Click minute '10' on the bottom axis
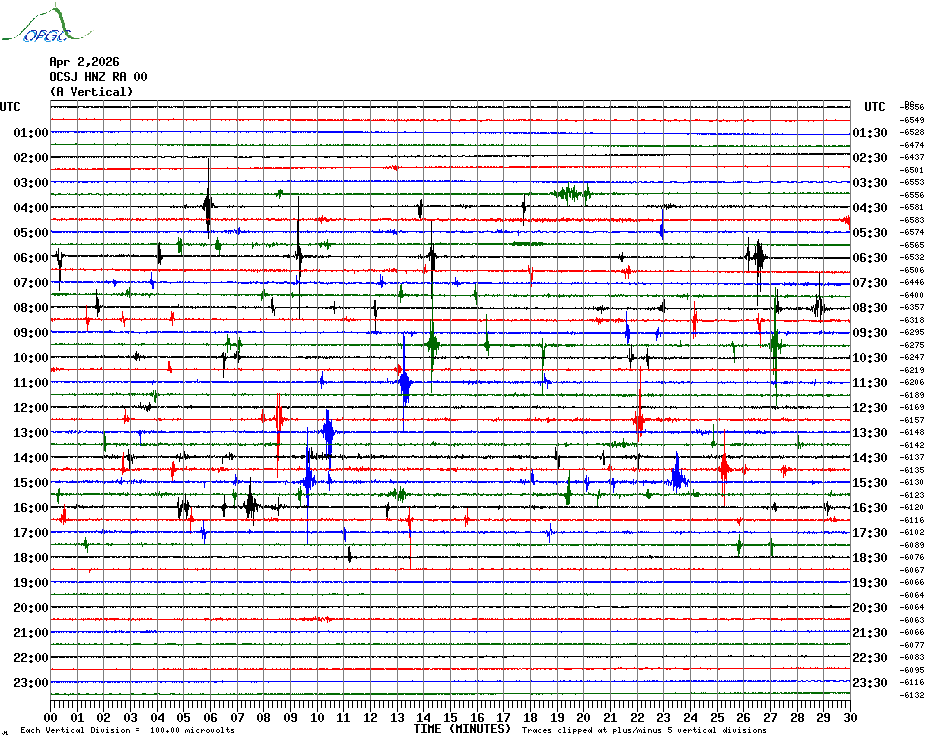 pyautogui.click(x=317, y=717)
